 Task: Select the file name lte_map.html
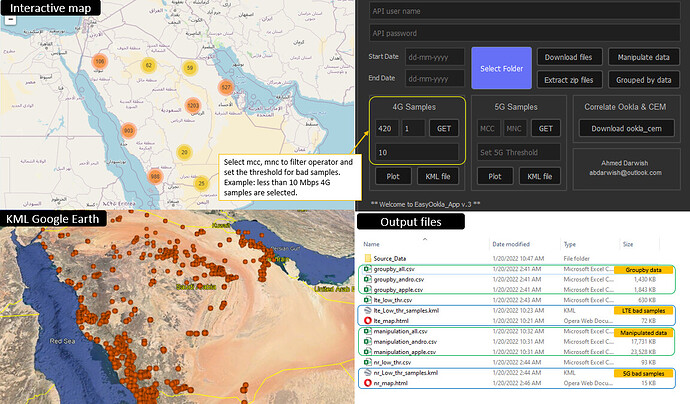(391, 321)
